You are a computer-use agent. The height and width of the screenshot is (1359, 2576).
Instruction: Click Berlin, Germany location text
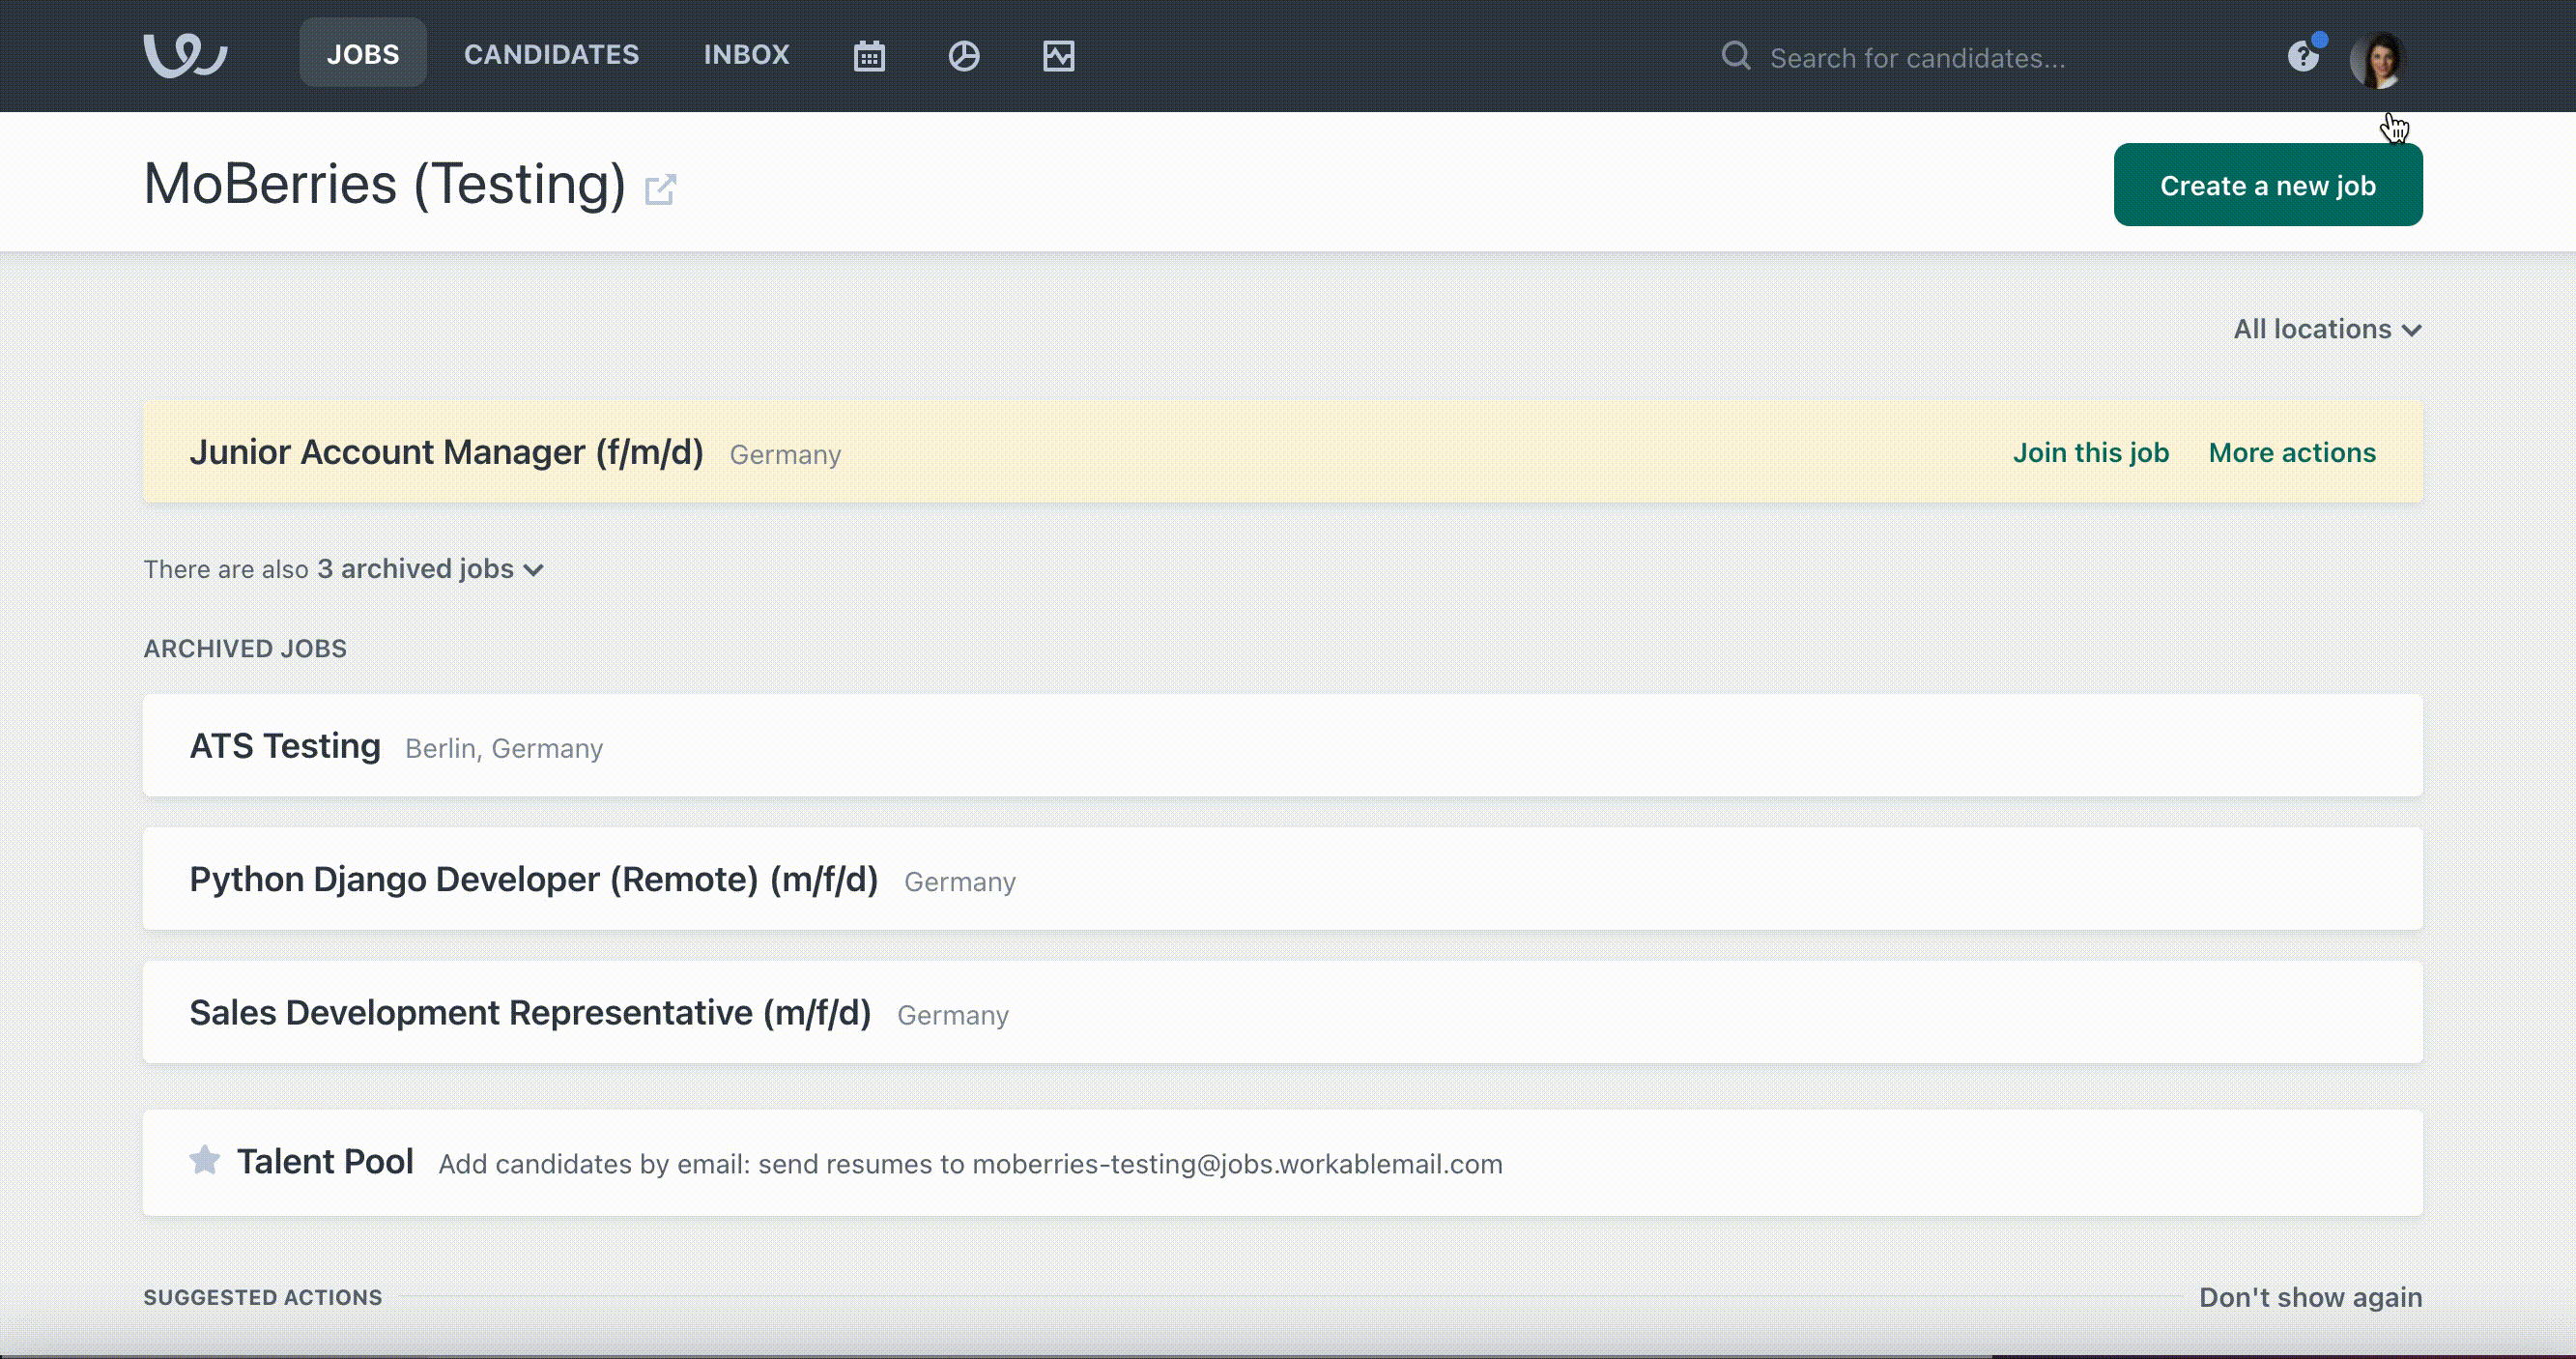504,748
